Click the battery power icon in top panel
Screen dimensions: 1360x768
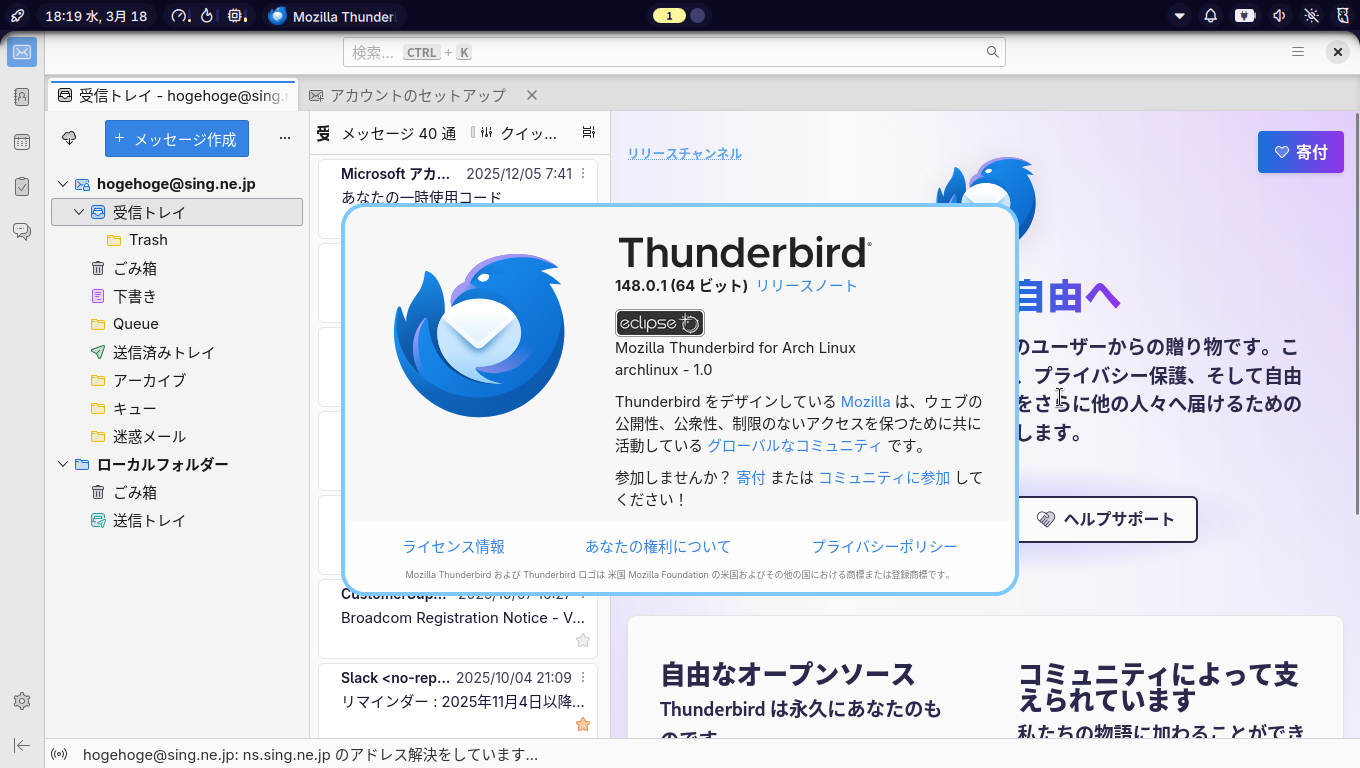coord(1245,16)
